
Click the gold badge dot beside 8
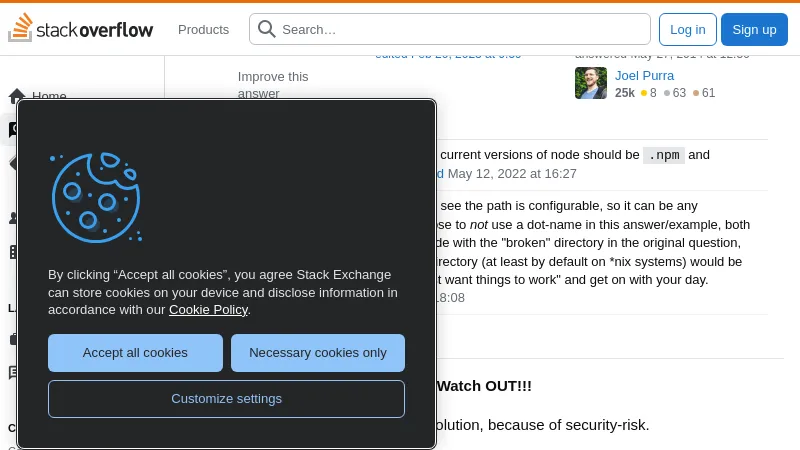coord(644,93)
